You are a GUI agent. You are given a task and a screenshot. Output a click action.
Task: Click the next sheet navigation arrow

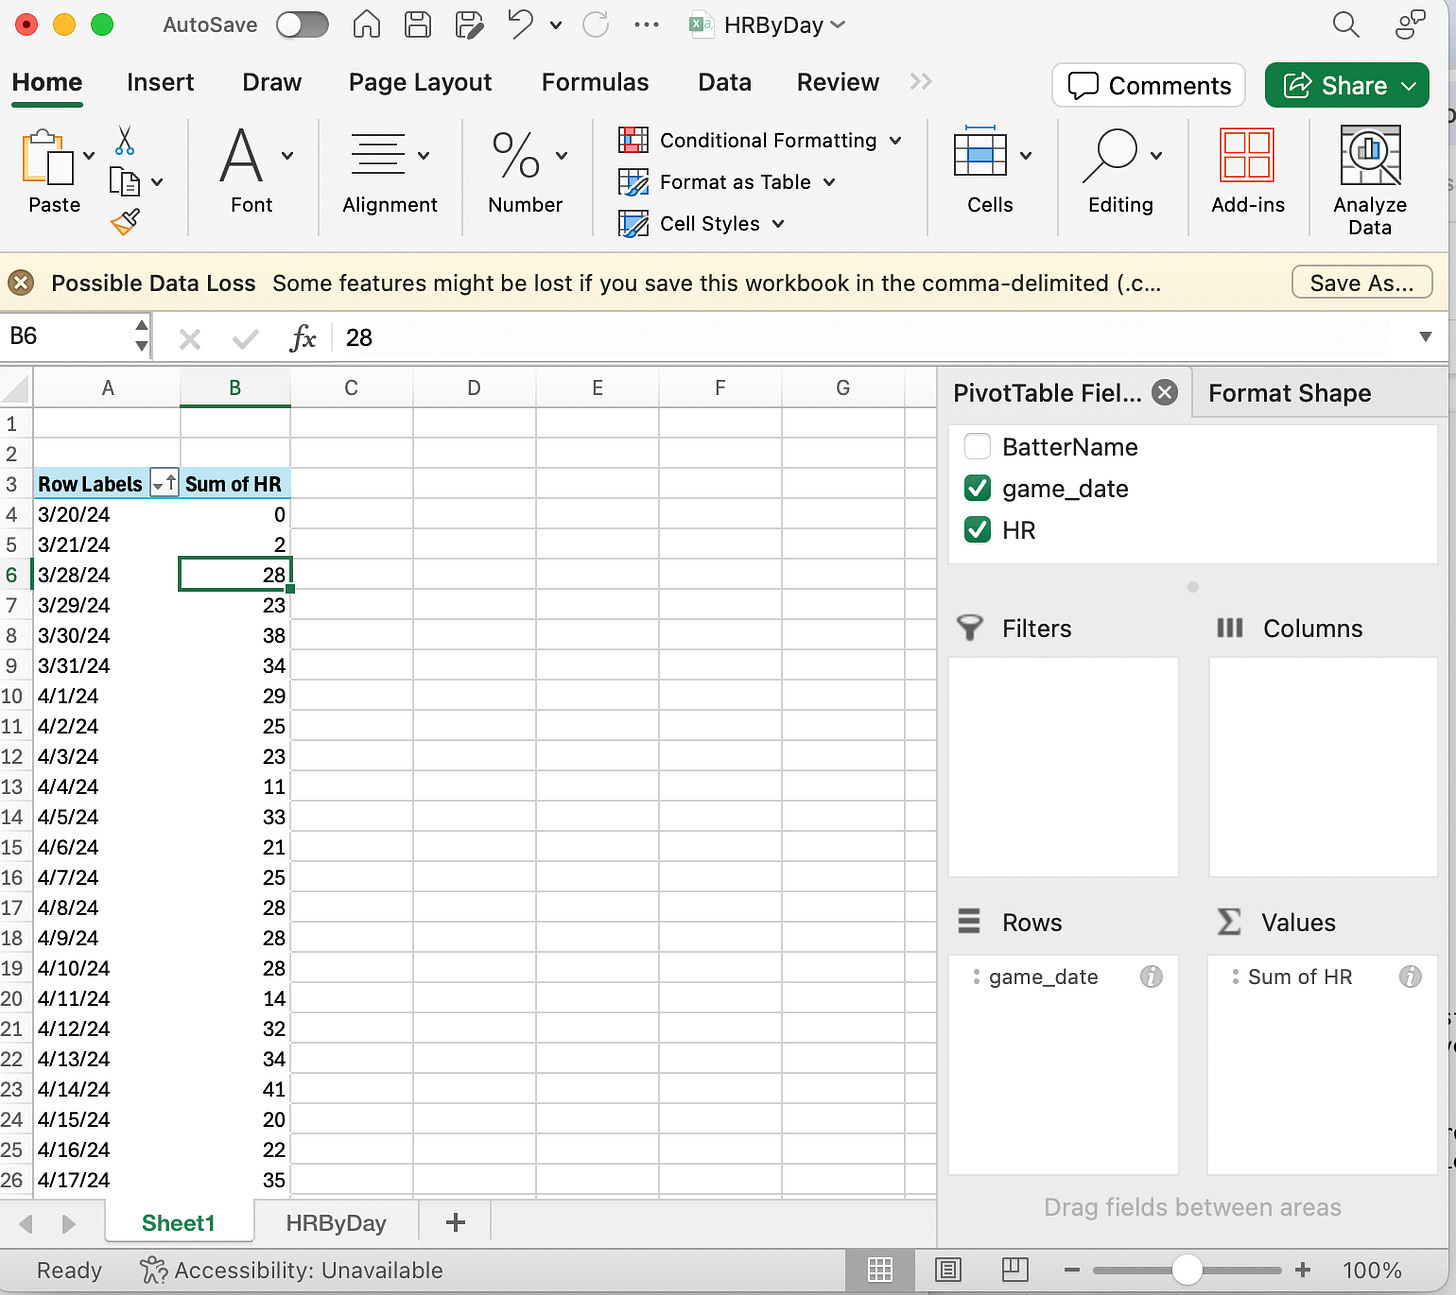tap(68, 1224)
